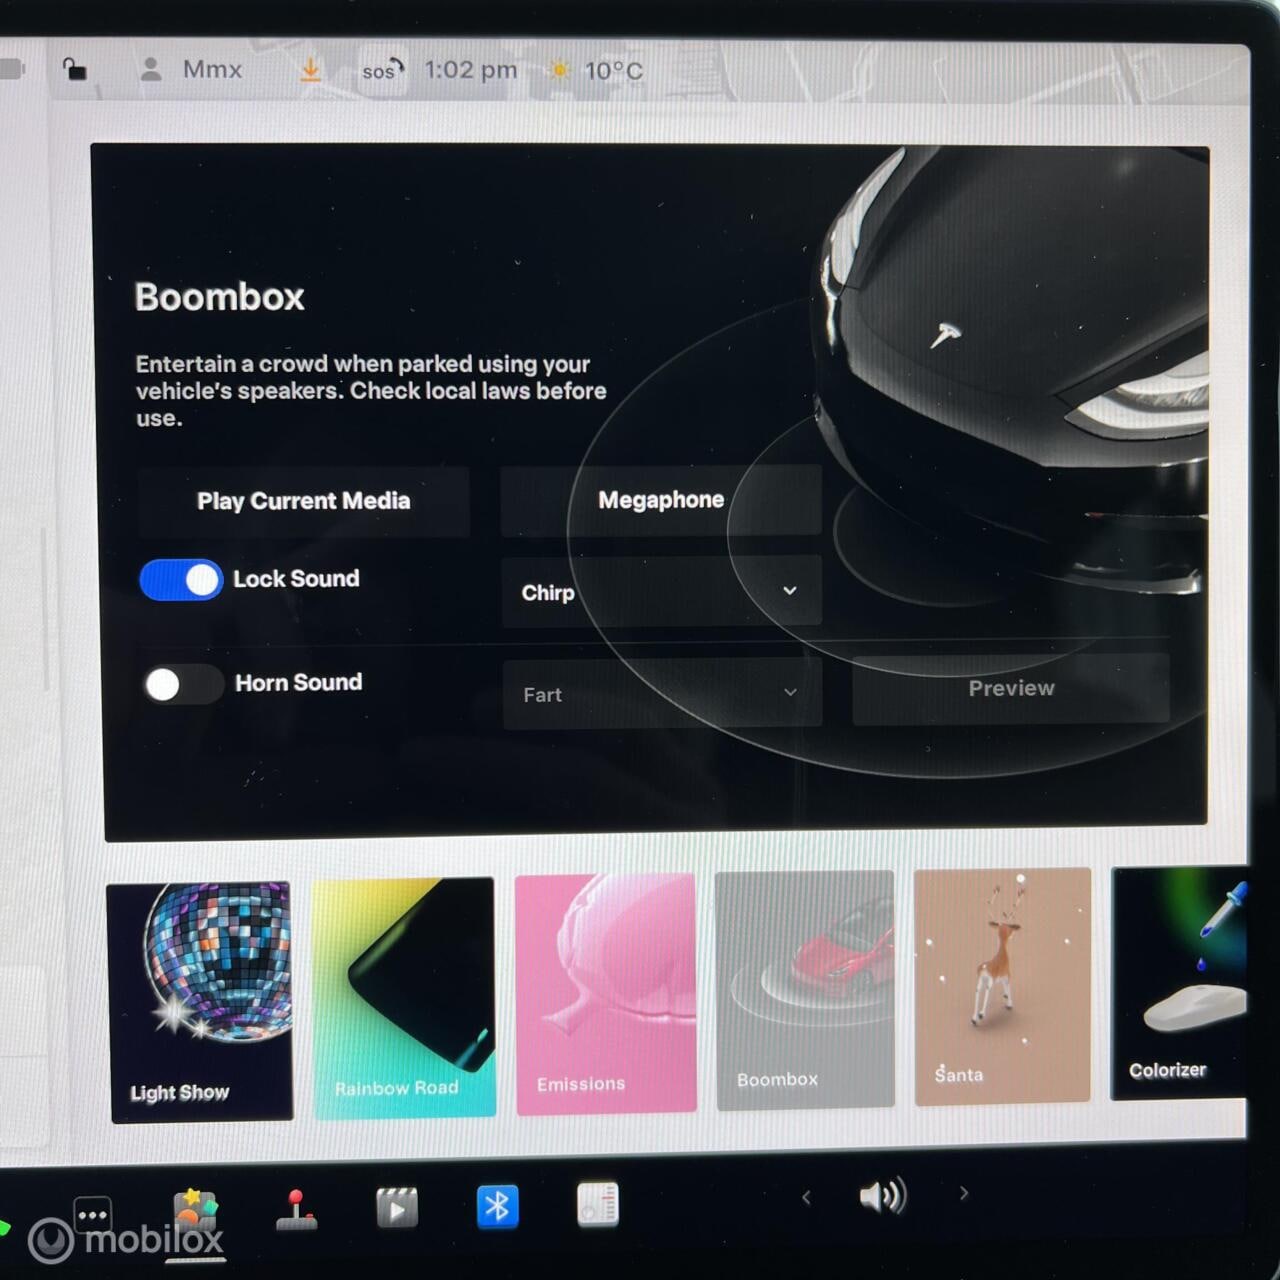Switch to the Emissions tile
This screenshot has width=1280, height=1280.
(605, 993)
